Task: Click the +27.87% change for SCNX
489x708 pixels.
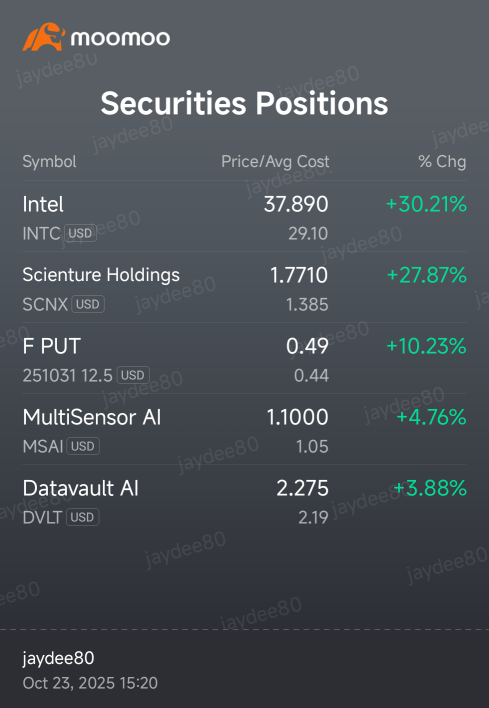Action: point(427,275)
